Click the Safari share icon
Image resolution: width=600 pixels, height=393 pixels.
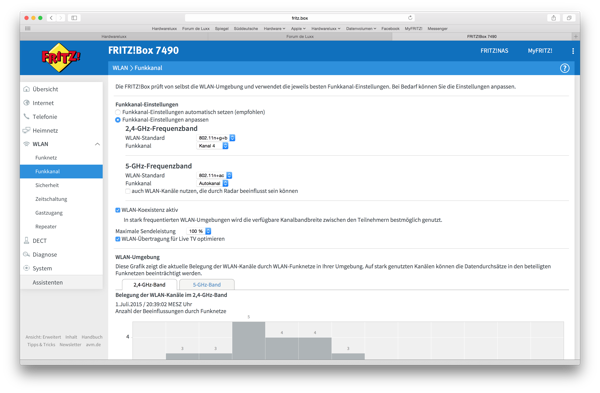553,18
